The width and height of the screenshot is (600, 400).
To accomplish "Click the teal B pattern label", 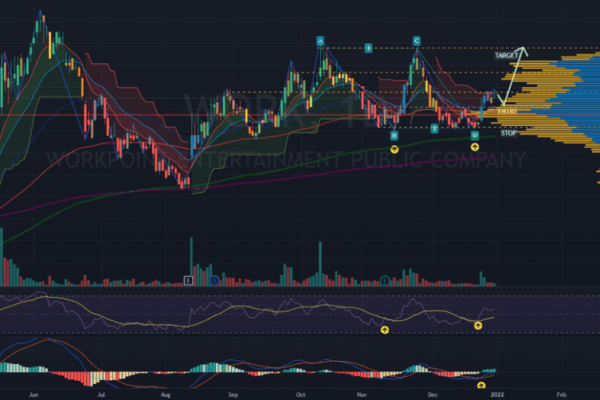I will tap(394, 136).
